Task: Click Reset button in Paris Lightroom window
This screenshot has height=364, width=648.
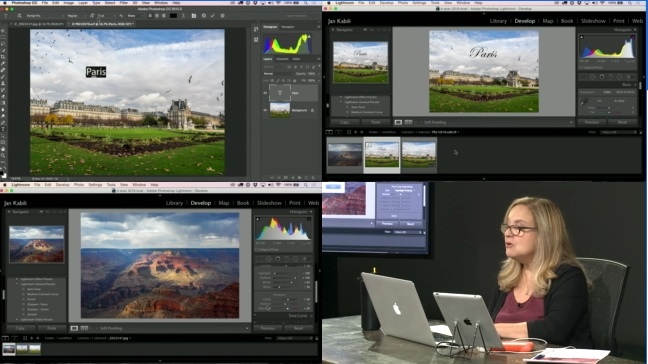Action: 622,122
